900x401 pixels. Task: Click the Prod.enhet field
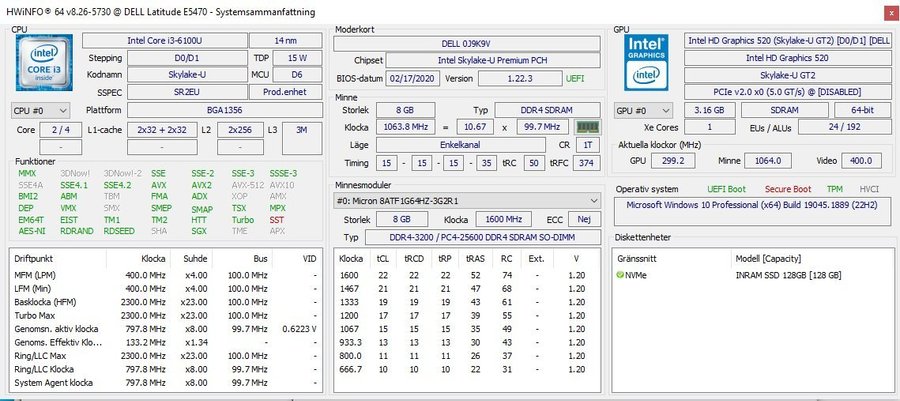tap(285, 92)
